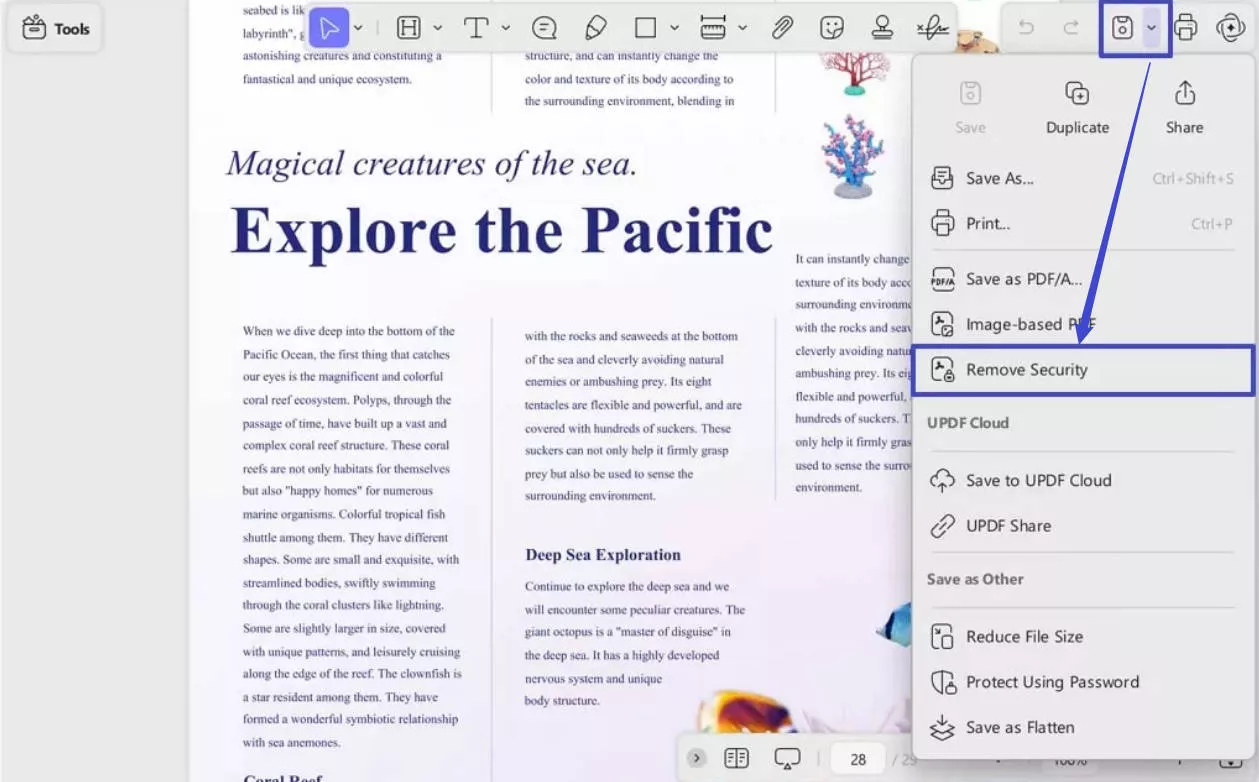Click Reduce File Size option
Viewport: 1259px width, 782px height.
1024,637
